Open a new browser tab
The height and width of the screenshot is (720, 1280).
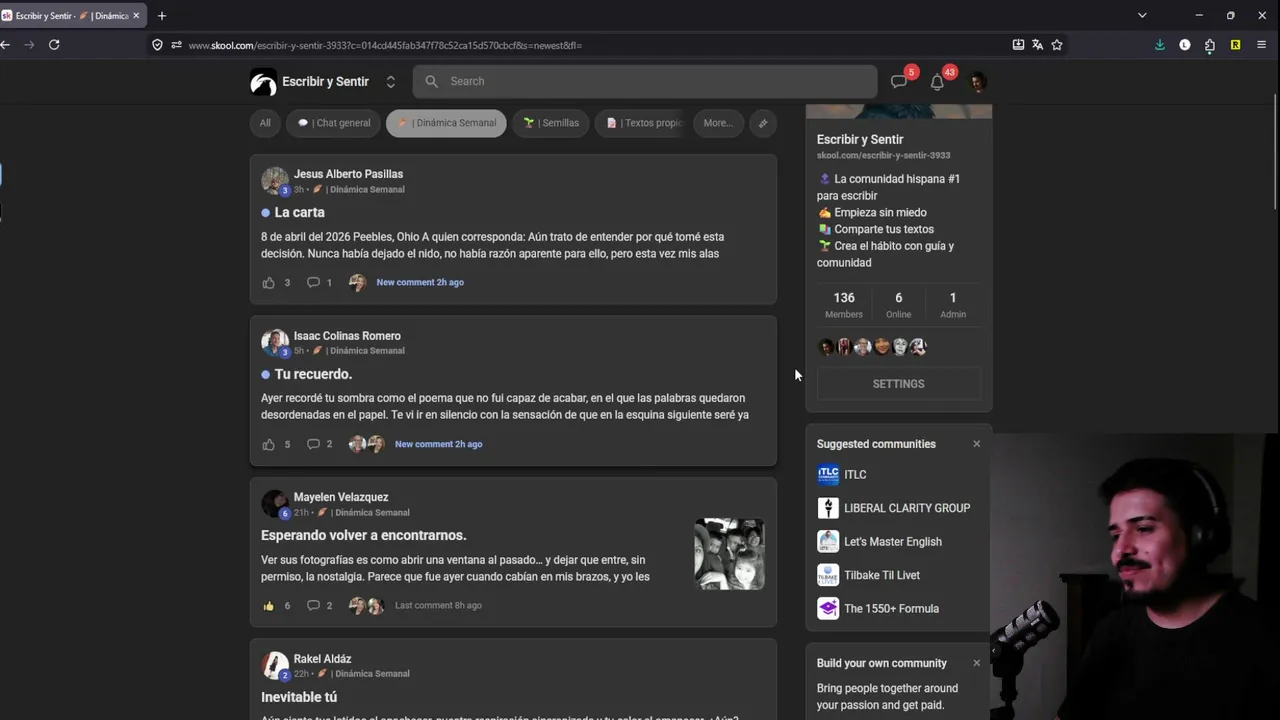coord(162,16)
